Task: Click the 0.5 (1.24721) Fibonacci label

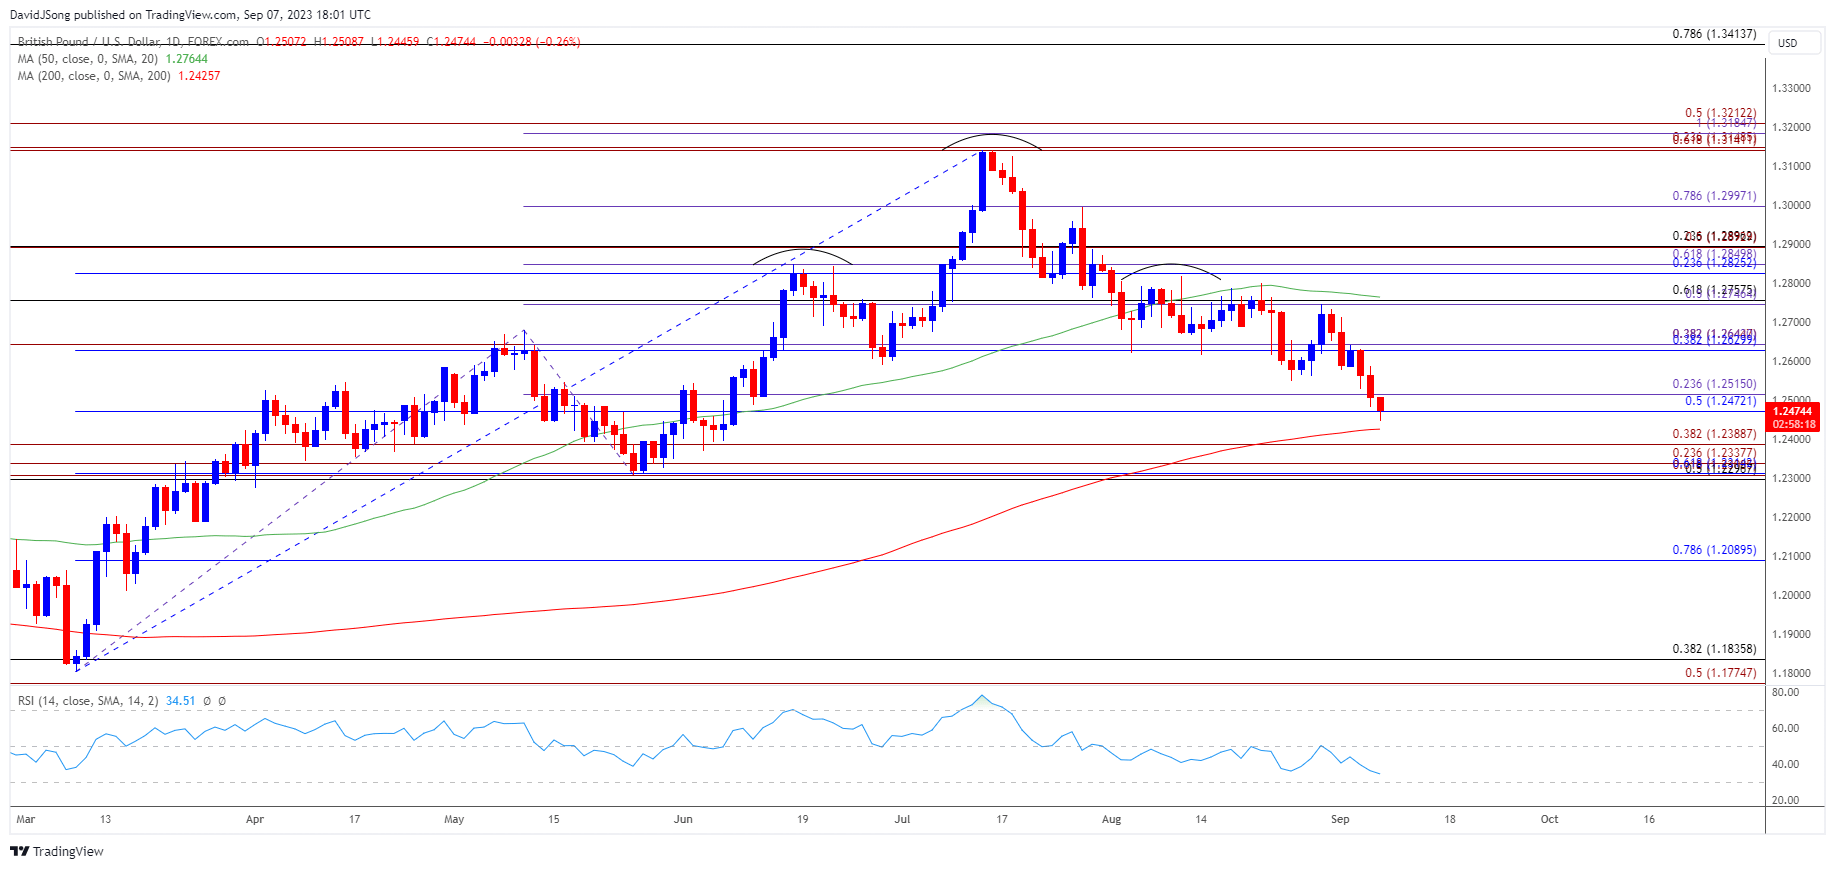Action: click(1720, 401)
